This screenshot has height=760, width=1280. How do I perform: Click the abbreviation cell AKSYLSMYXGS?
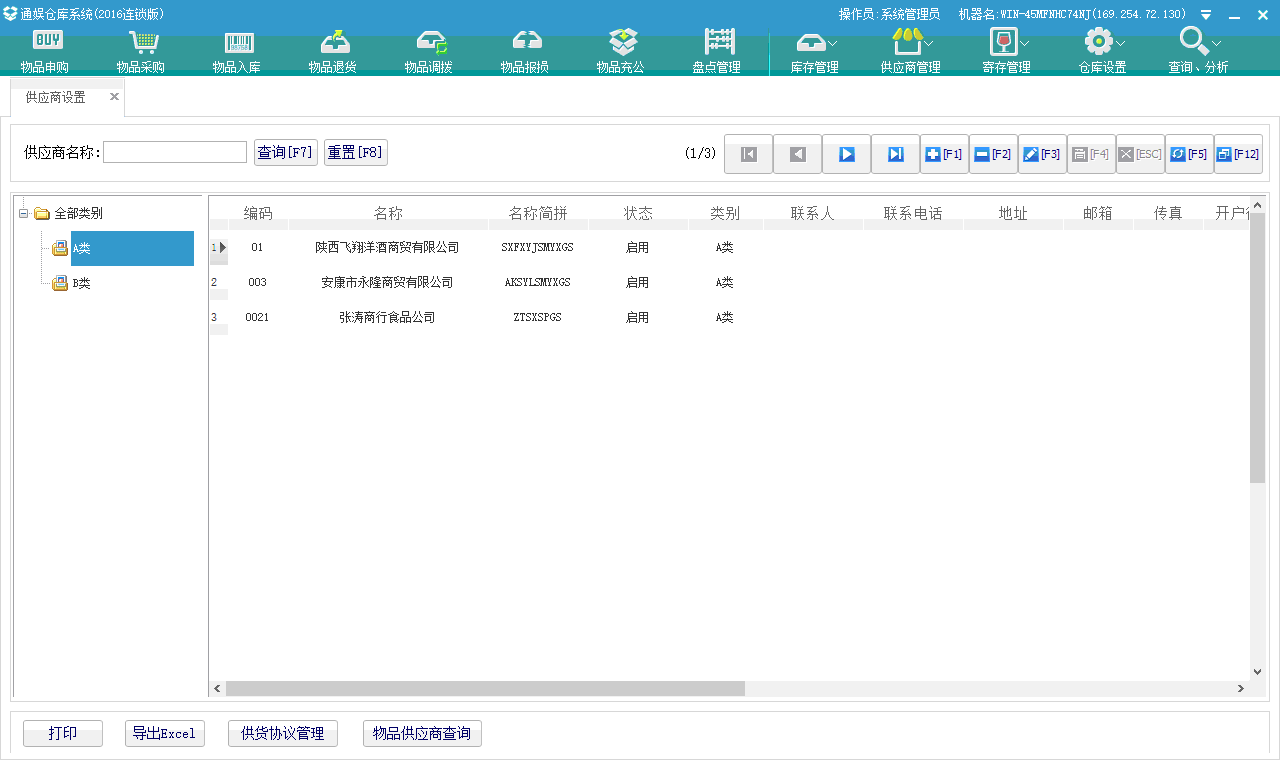538,282
